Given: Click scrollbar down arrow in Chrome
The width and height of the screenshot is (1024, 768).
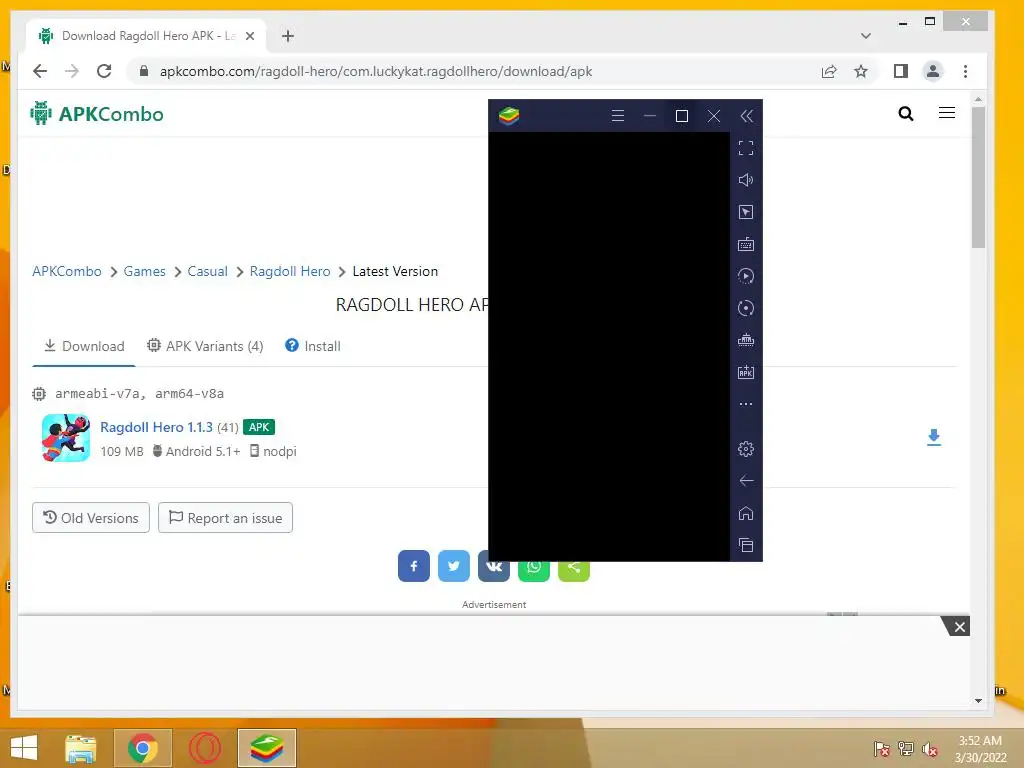Looking at the screenshot, I should (978, 701).
